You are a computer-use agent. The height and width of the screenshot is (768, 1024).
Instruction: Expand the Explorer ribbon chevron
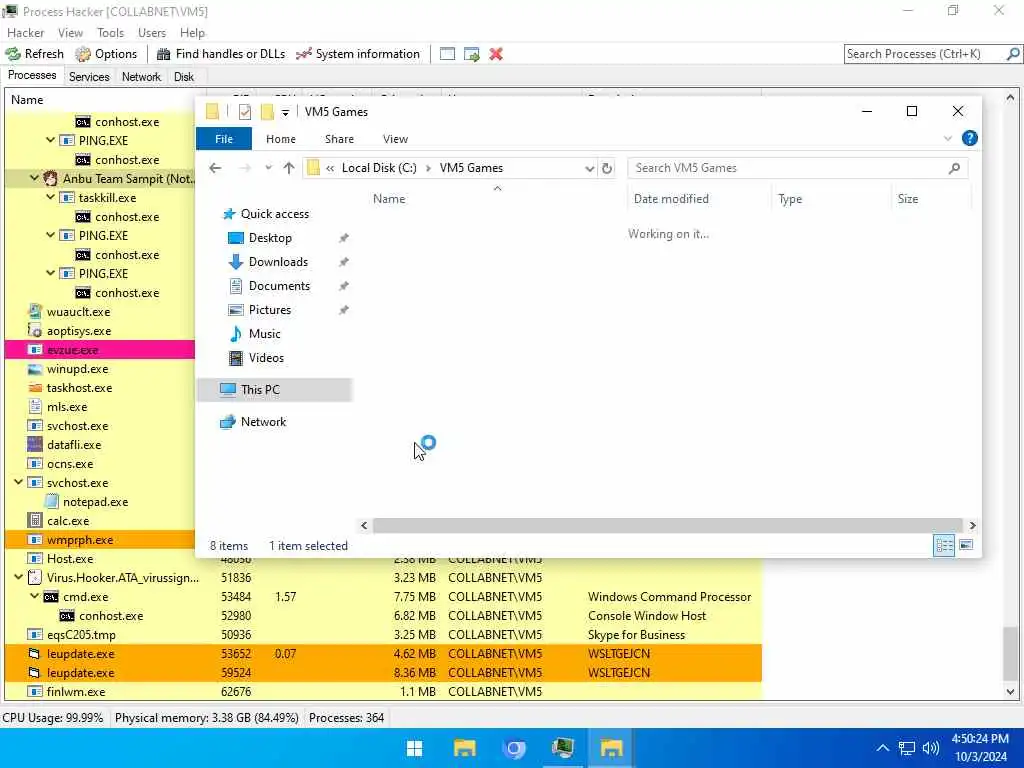948,138
